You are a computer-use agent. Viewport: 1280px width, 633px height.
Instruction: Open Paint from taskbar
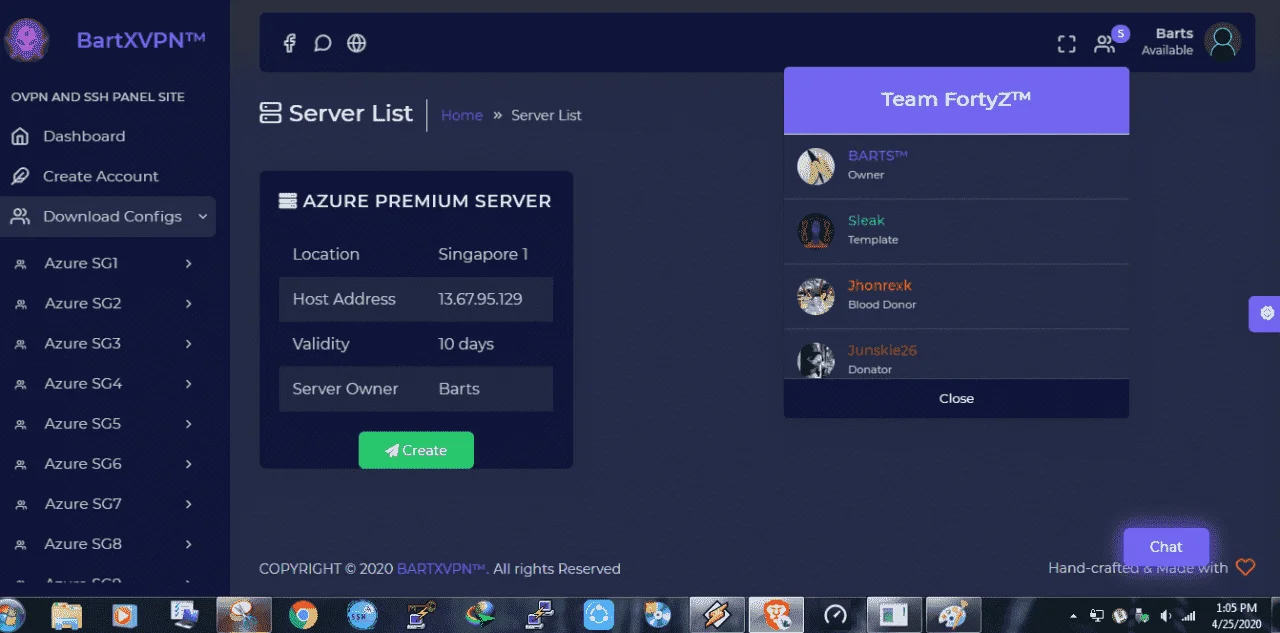(x=951, y=614)
